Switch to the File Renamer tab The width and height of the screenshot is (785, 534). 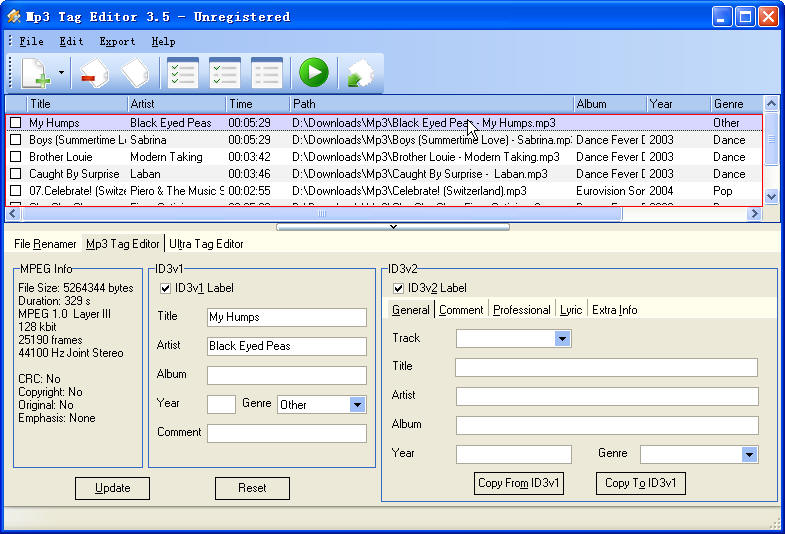(x=45, y=244)
